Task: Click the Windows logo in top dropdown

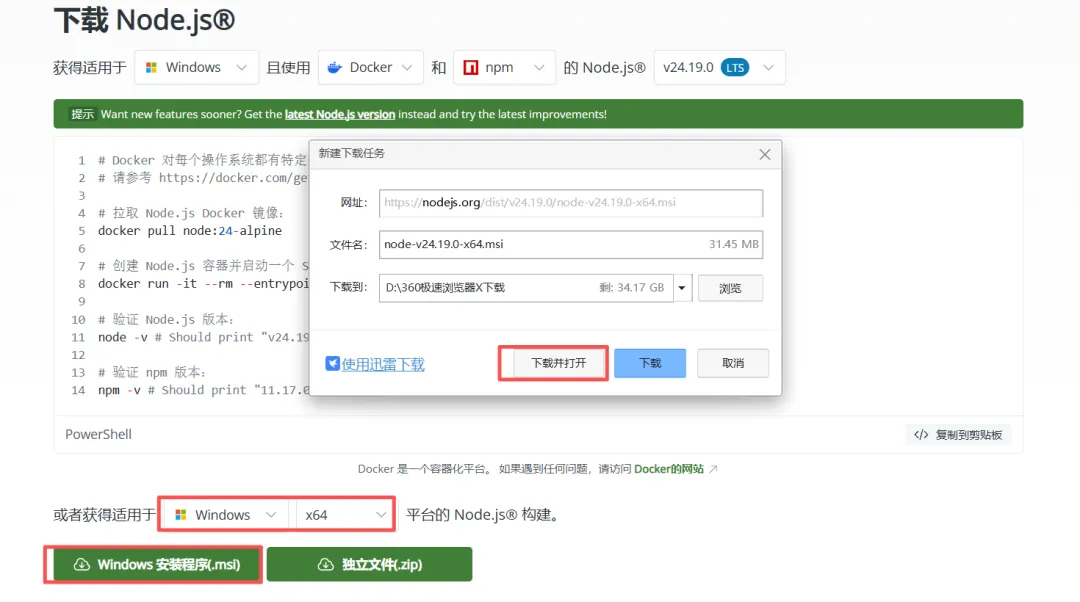Action: click(152, 68)
